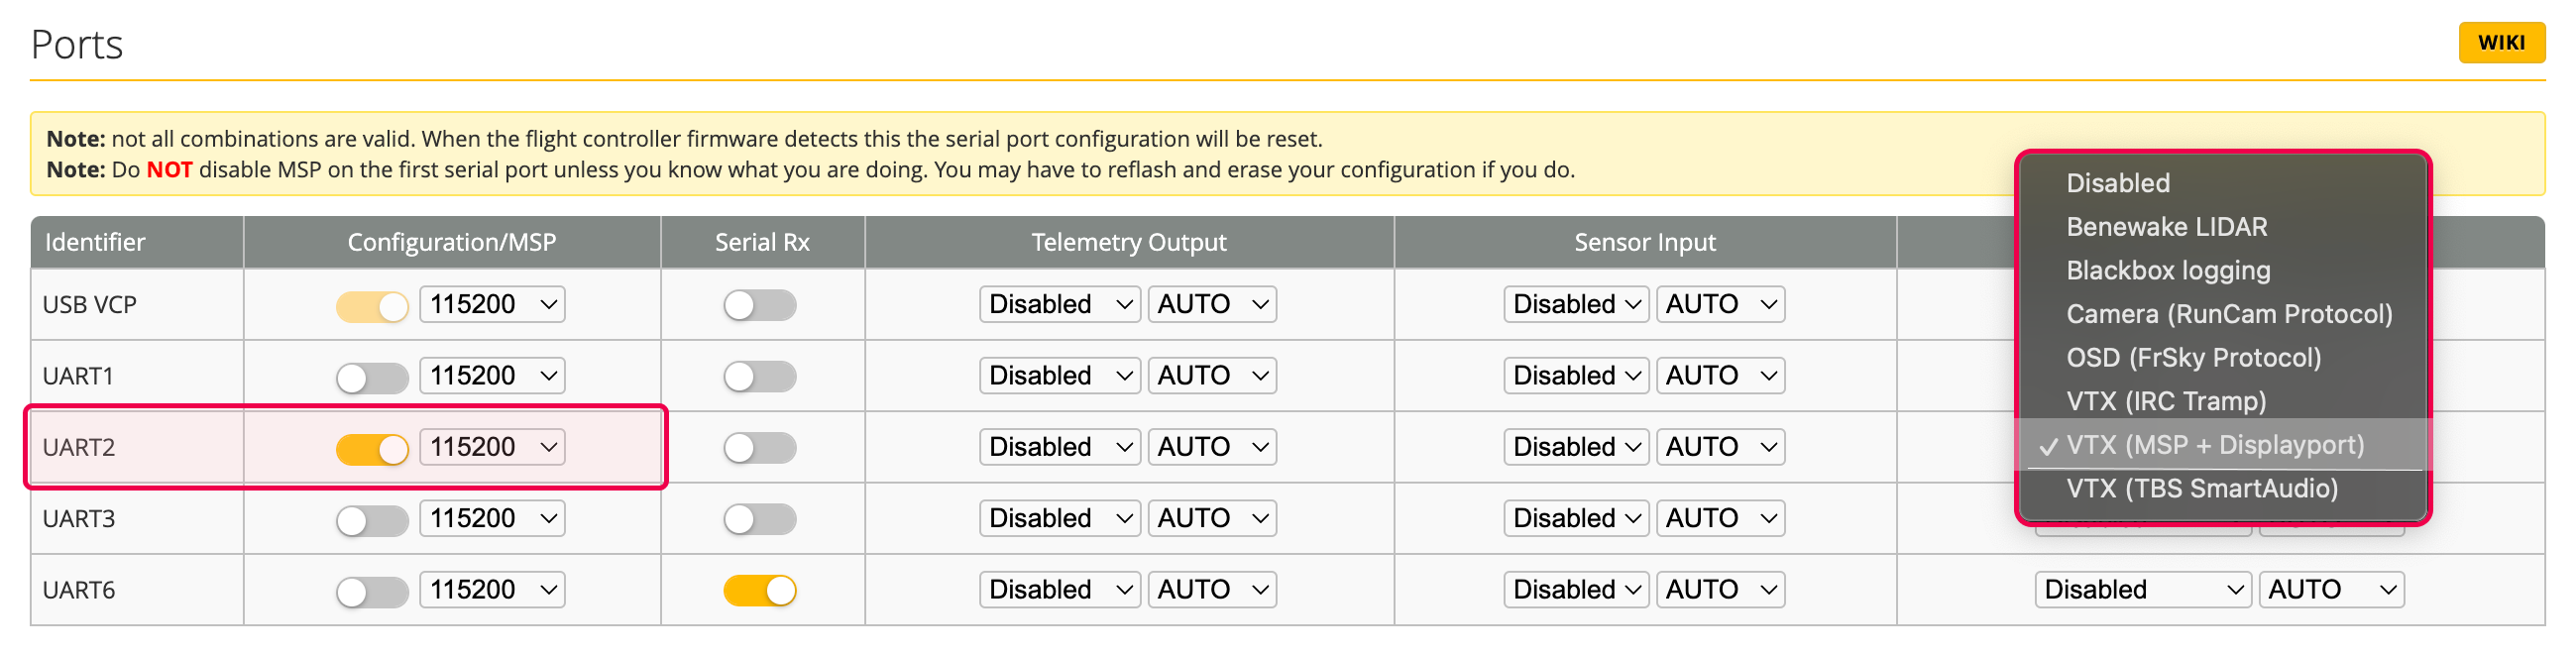Expand UART1 Telemetry Output Disabled dropdown
Image resolution: width=2576 pixels, height=656 pixels.
(x=1060, y=376)
